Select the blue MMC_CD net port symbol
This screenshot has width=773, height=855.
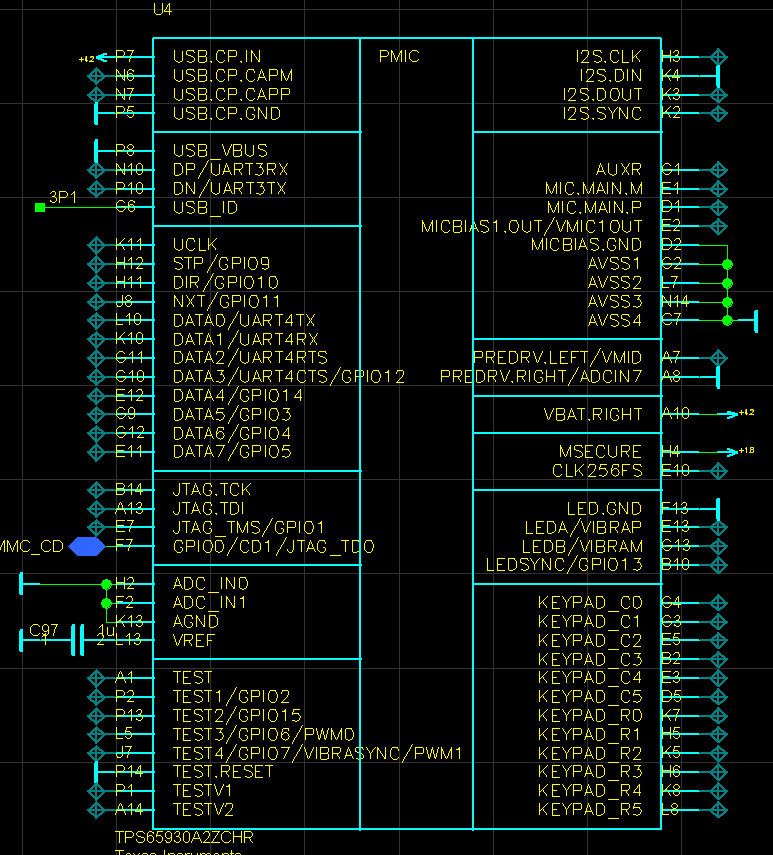coord(87,546)
